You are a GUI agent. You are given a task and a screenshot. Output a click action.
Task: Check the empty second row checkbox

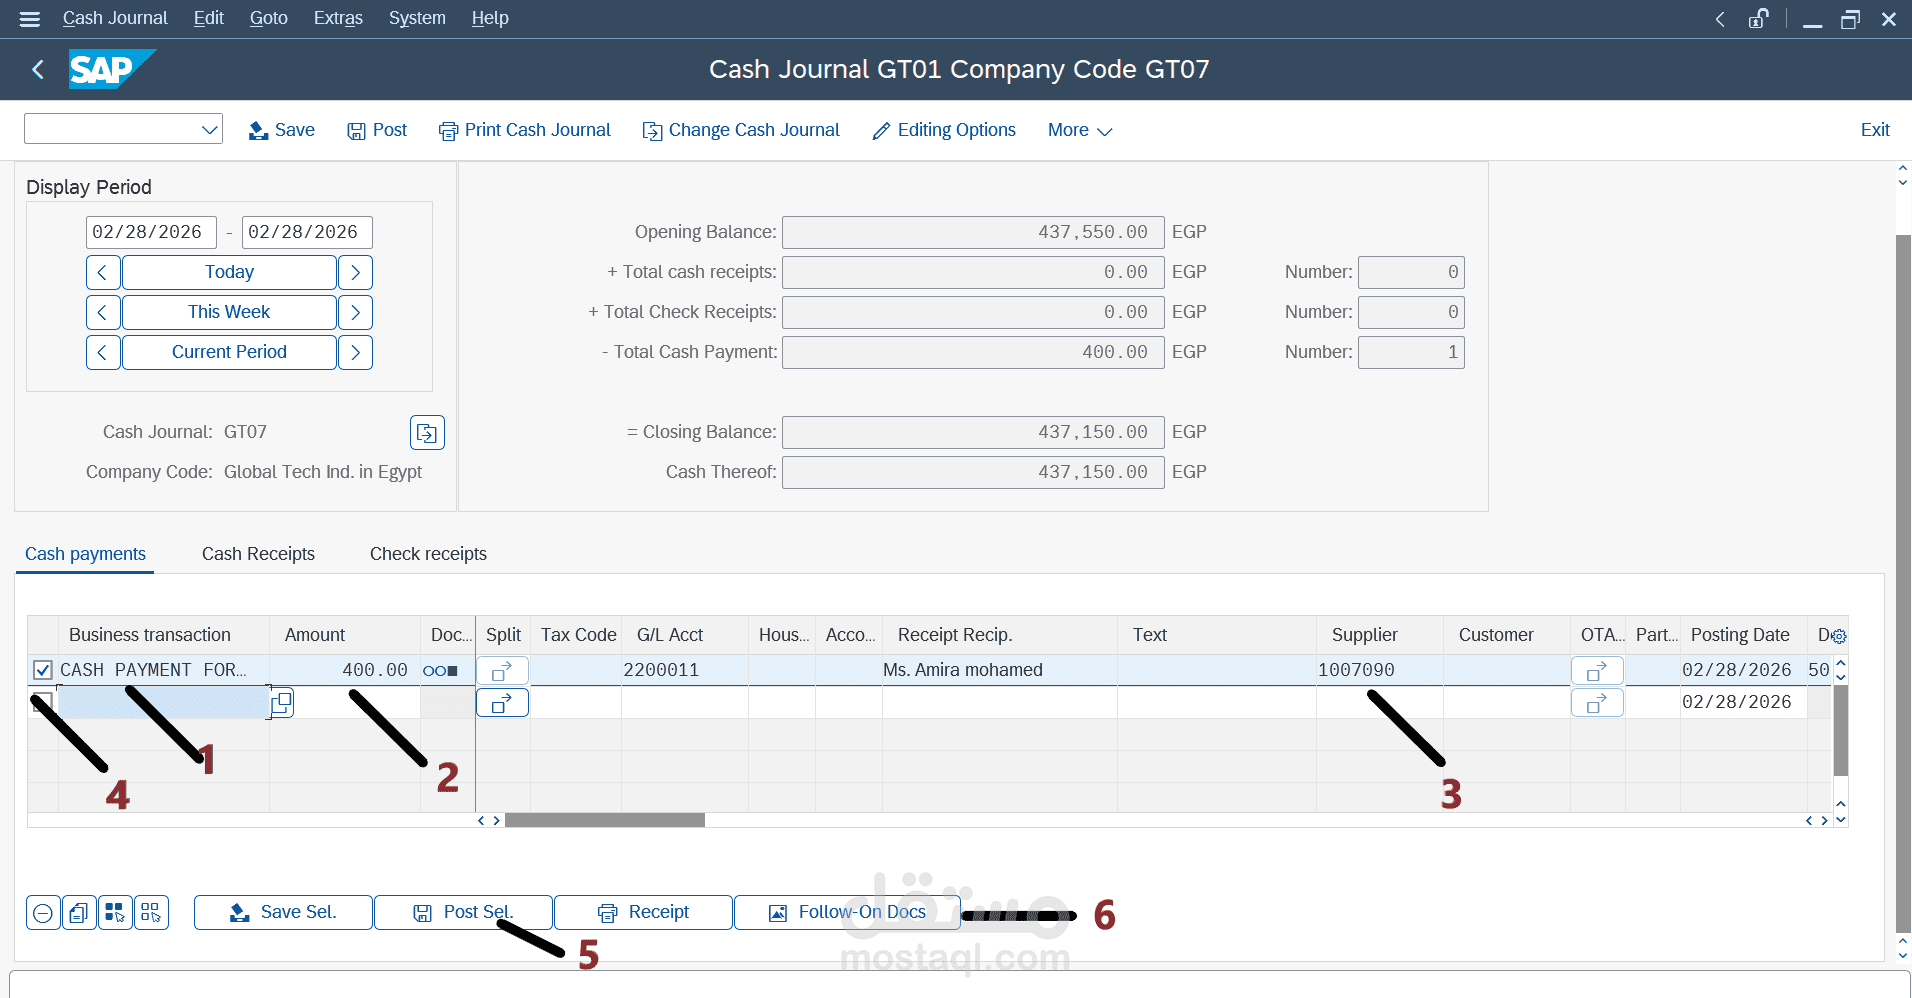42,702
